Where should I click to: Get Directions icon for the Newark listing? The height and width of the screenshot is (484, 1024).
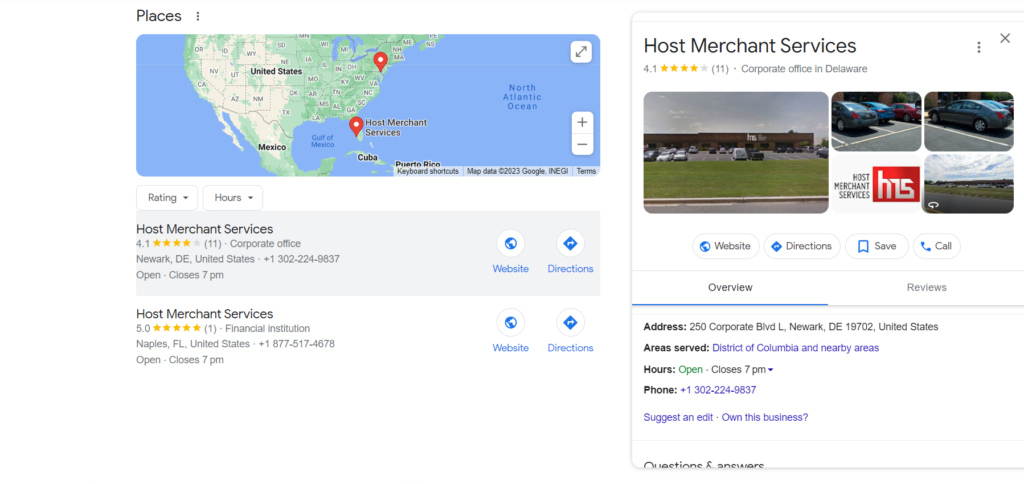pyautogui.click(x=570, y=244)
